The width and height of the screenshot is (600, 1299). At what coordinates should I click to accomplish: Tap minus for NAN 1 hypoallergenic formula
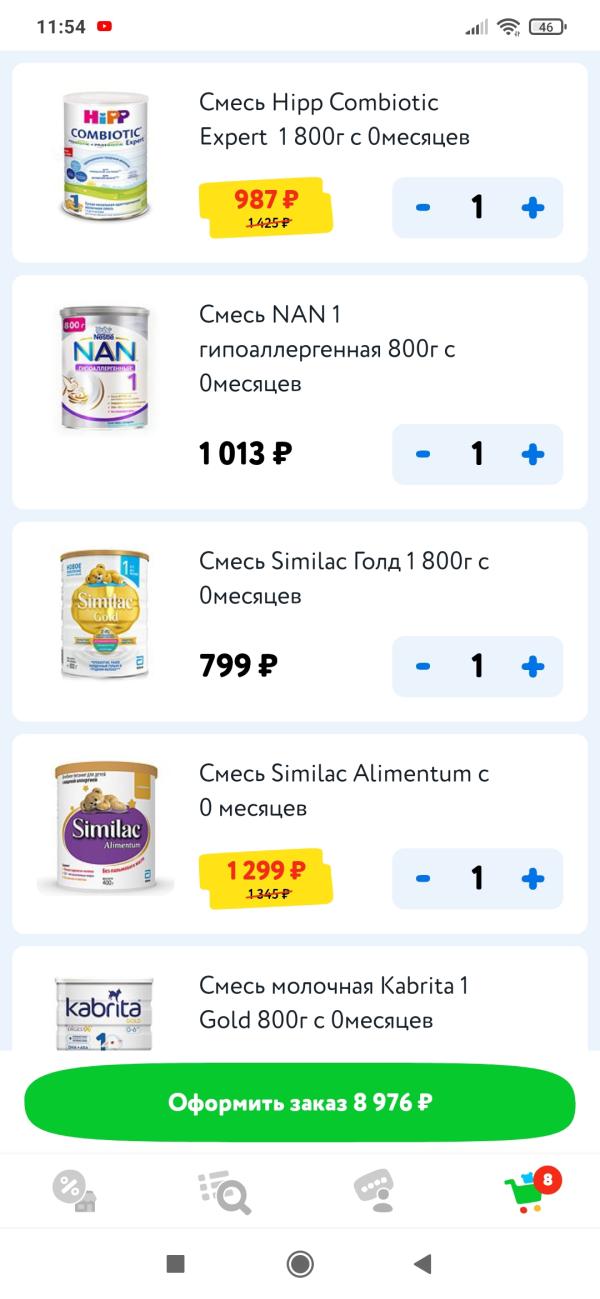click(x=423, y=454)
